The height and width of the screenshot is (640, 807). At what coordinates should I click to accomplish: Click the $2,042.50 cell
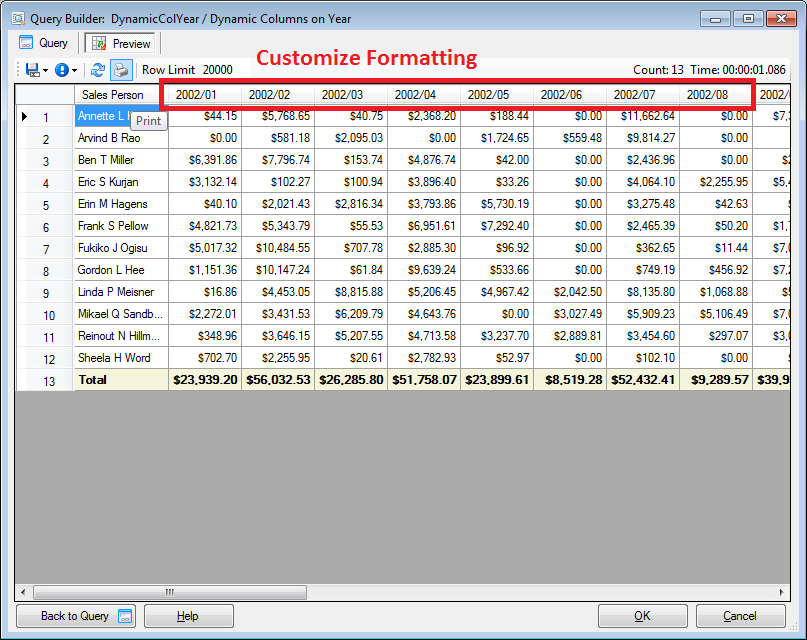coord(570,292)
